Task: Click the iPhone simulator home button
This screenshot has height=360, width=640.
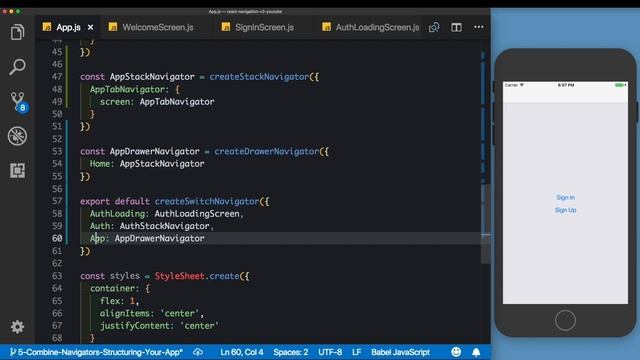Action: coord(565,320)
